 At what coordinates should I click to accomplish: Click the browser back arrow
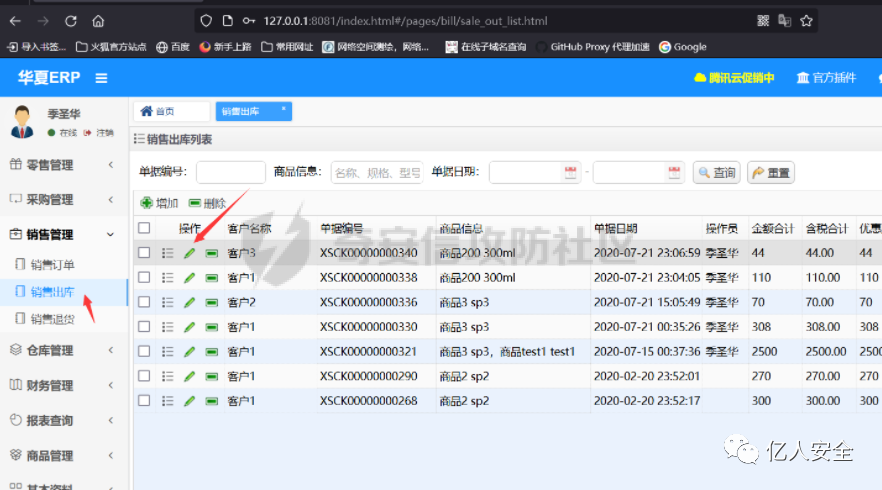pyautogui.click(x=15, y=21)
